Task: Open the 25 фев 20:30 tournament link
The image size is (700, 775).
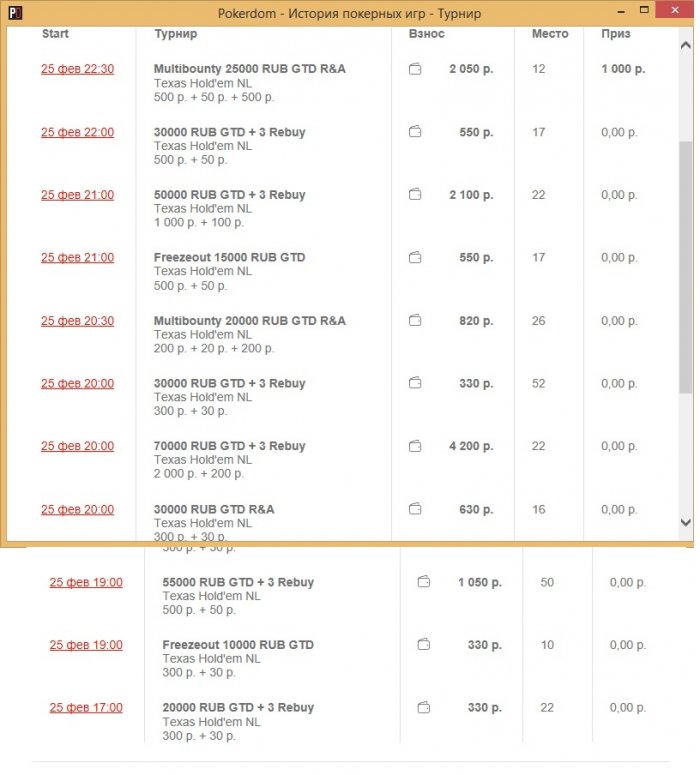Action: tap(77, 321)
